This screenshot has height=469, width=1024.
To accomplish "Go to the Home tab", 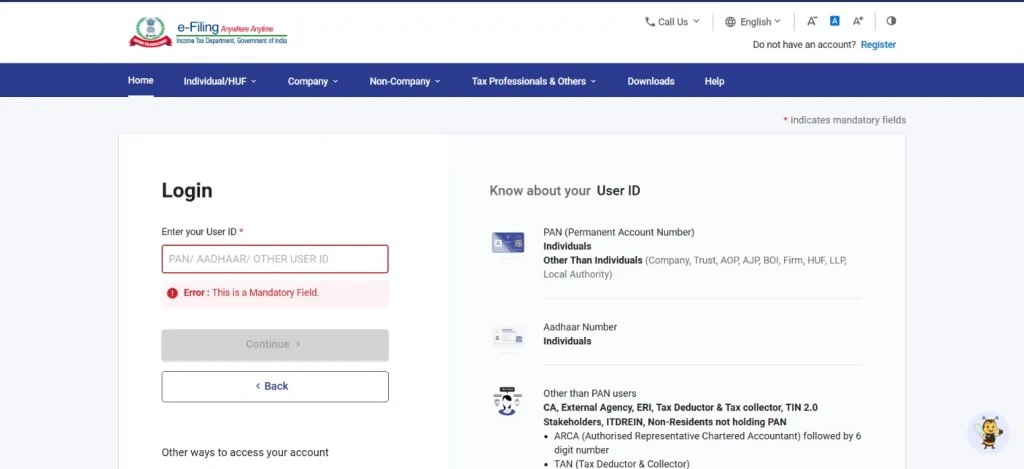I will [x=140, y=80].
